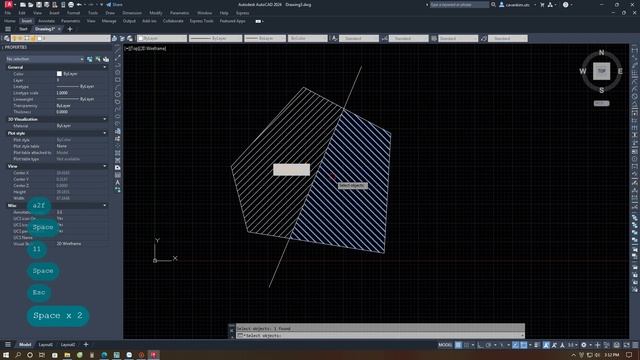Open the Layer Properties manager icon
This screenshot has width=640, height=360.
pyautogui.click(x=7, y=38)
